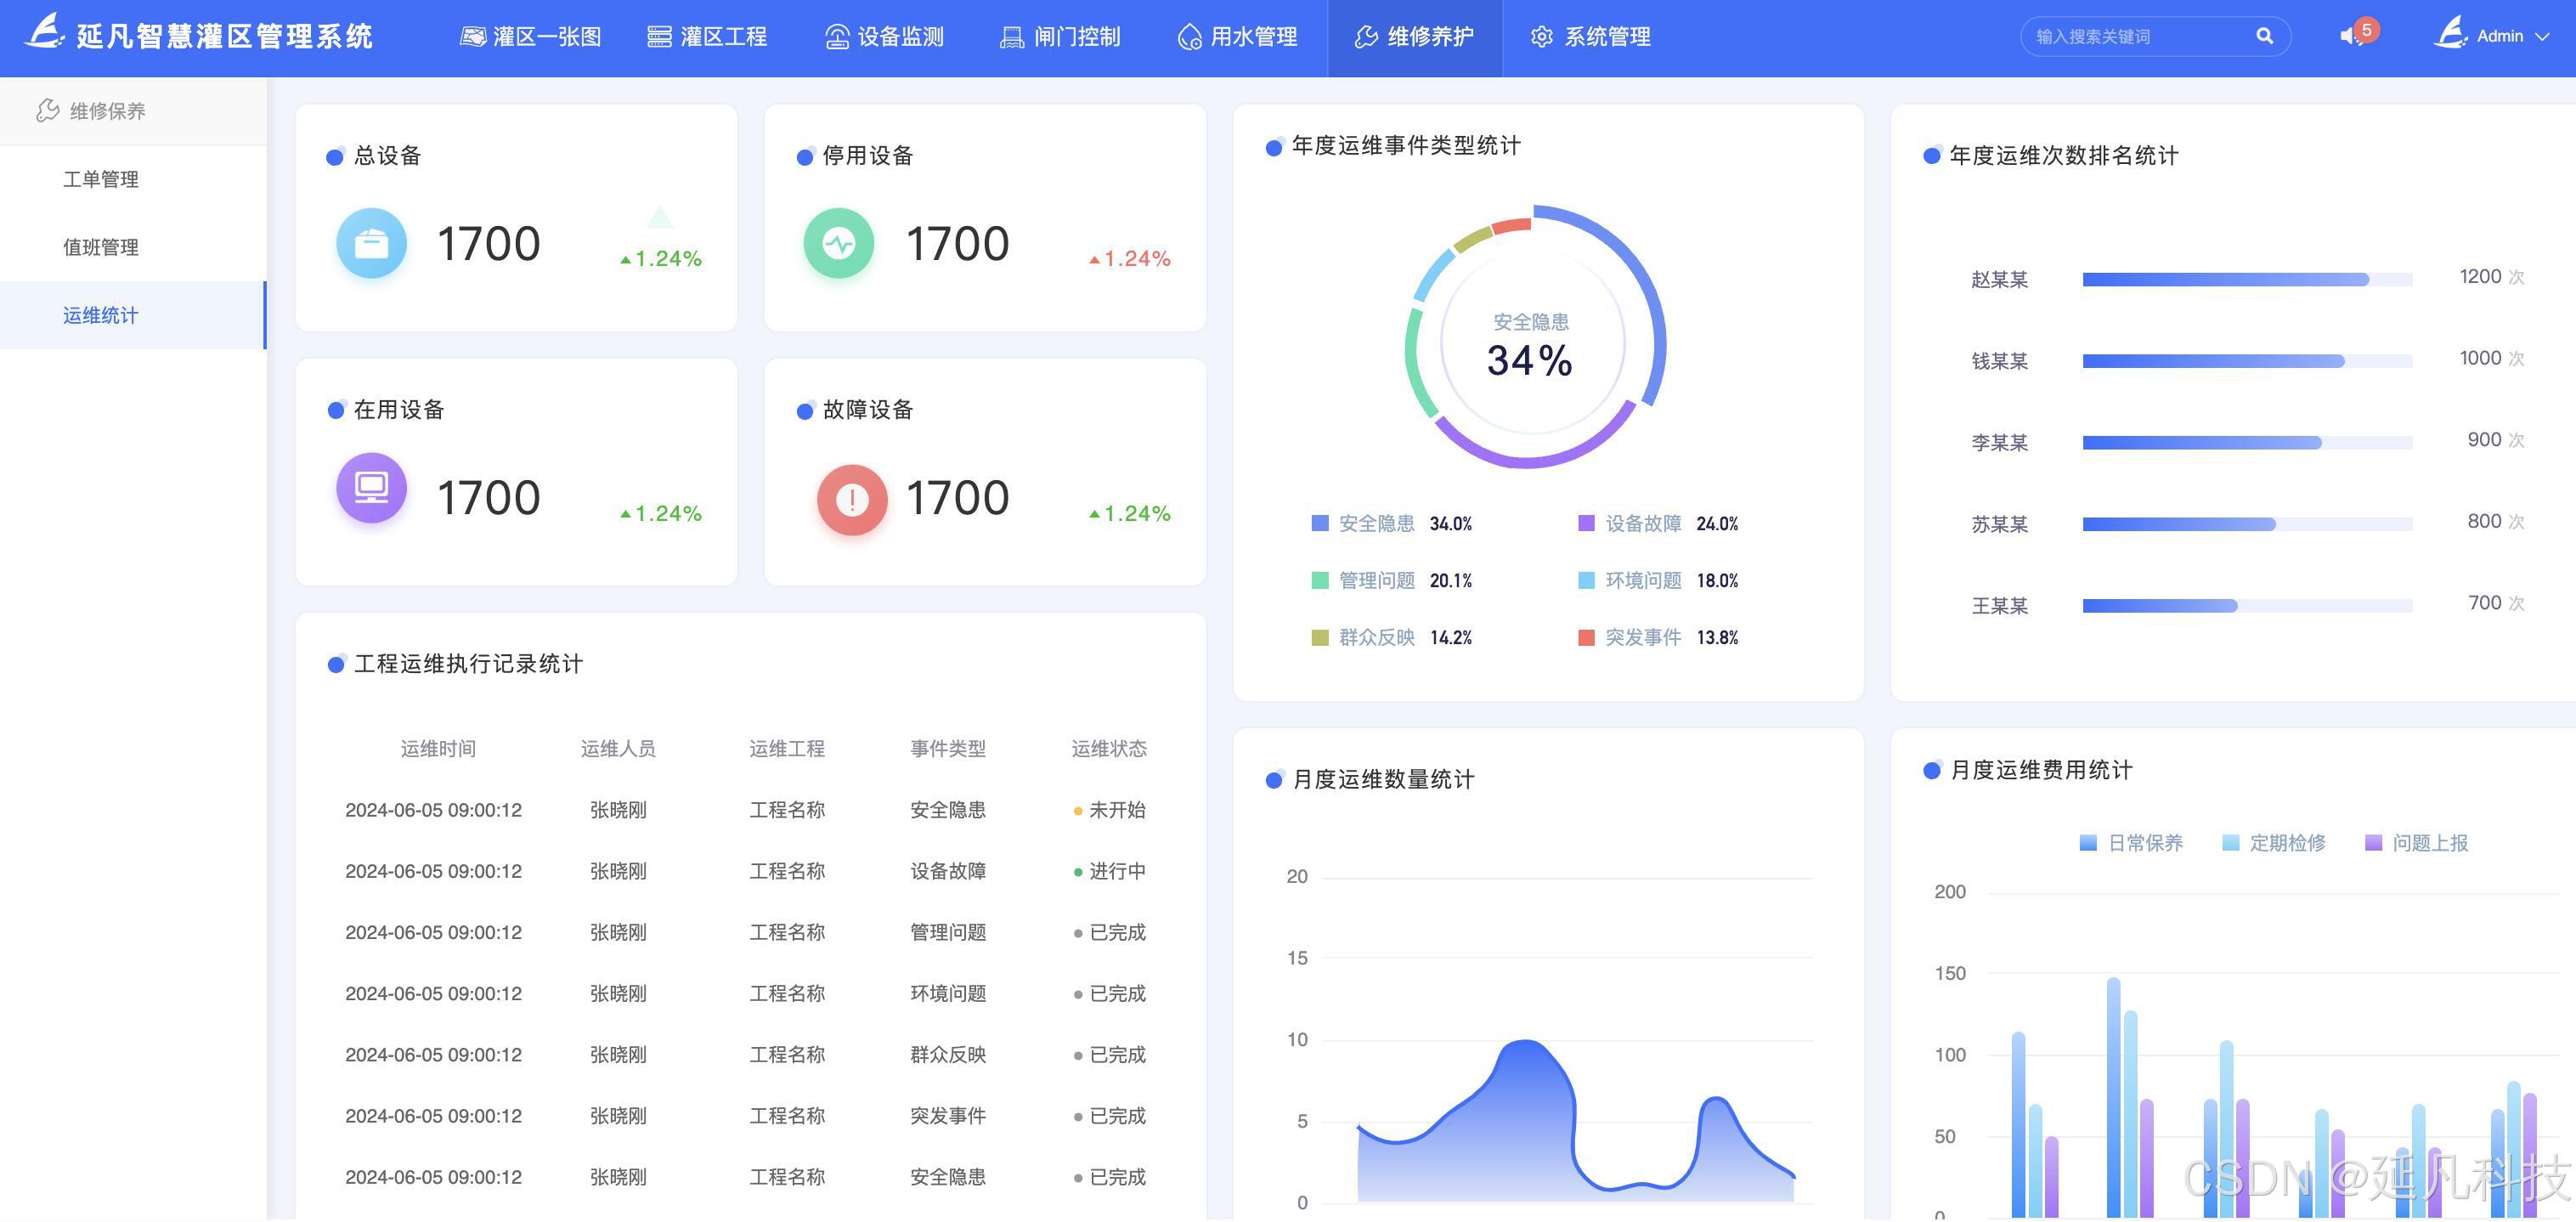This screenshot has width=2576, height=1222.
Task: Open the 灌区工程 menu
Action: 707,37
